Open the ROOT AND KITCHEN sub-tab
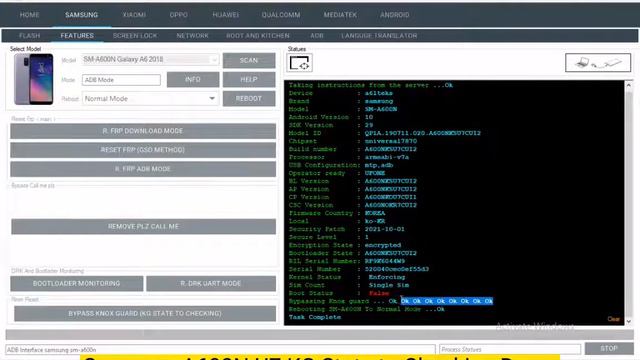Image resolution: width=640 pixels, height=360 pixels. click(x=258, y=36)
